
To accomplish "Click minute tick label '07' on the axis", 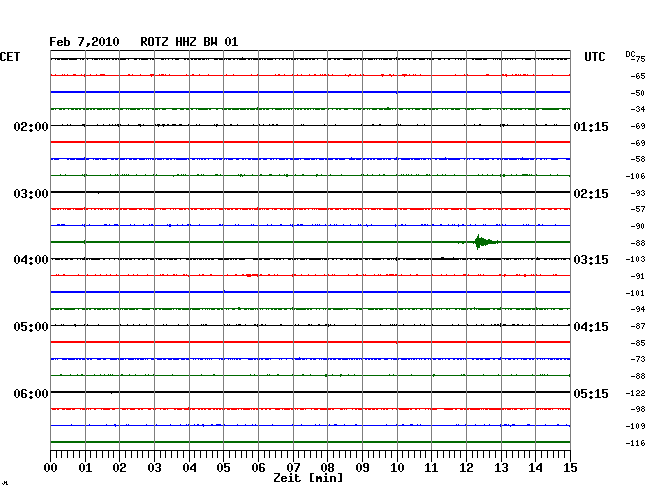I will [293, 468].
